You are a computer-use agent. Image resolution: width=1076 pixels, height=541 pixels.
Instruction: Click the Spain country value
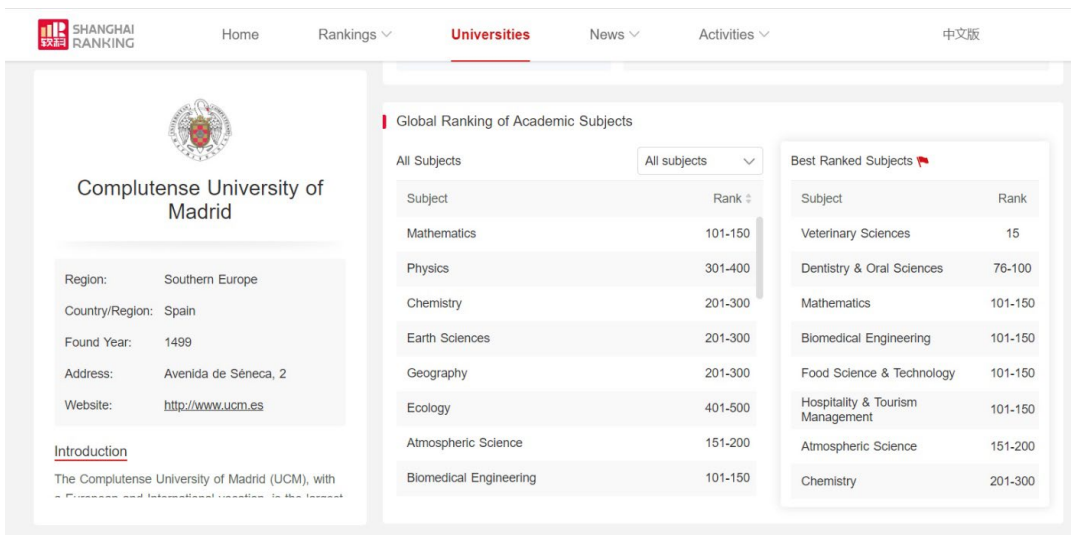tap(180, 311)
